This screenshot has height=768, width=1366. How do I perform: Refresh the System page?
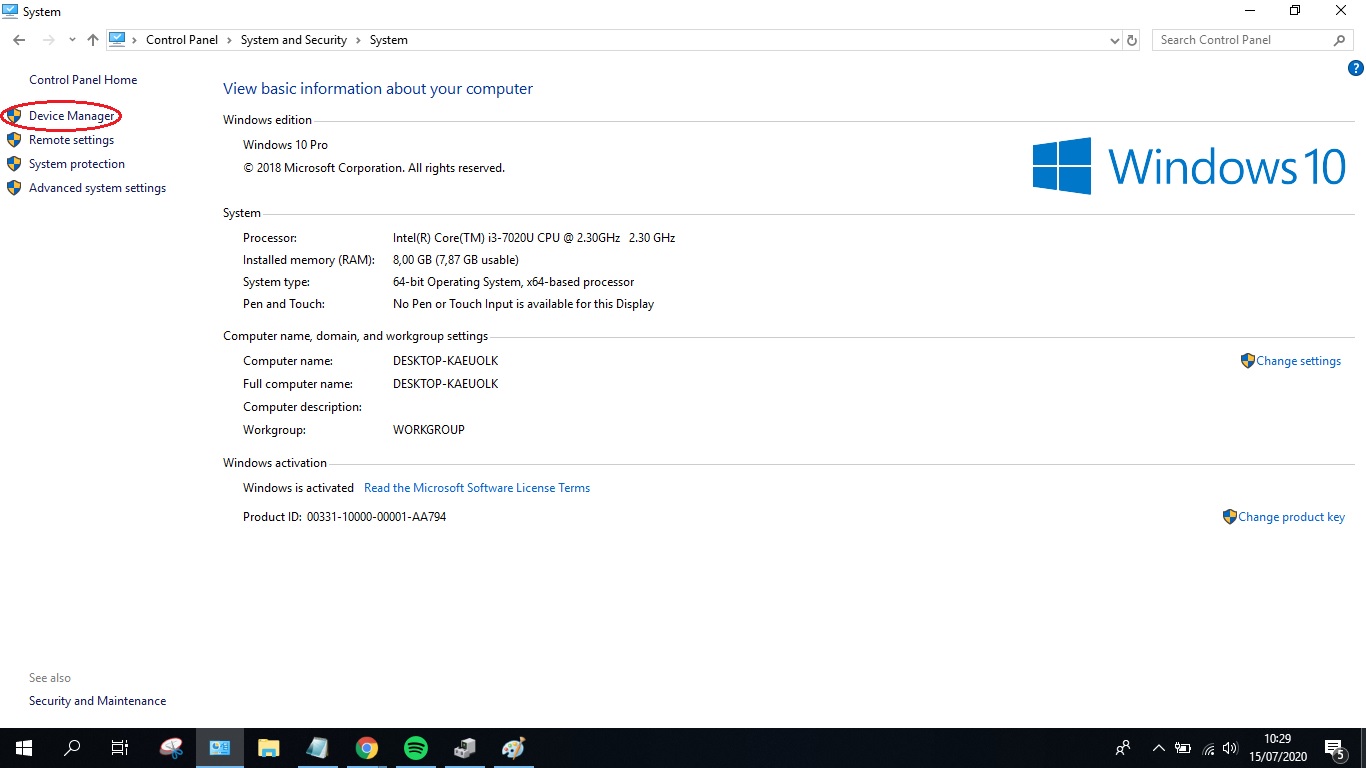coord(1132,40)
